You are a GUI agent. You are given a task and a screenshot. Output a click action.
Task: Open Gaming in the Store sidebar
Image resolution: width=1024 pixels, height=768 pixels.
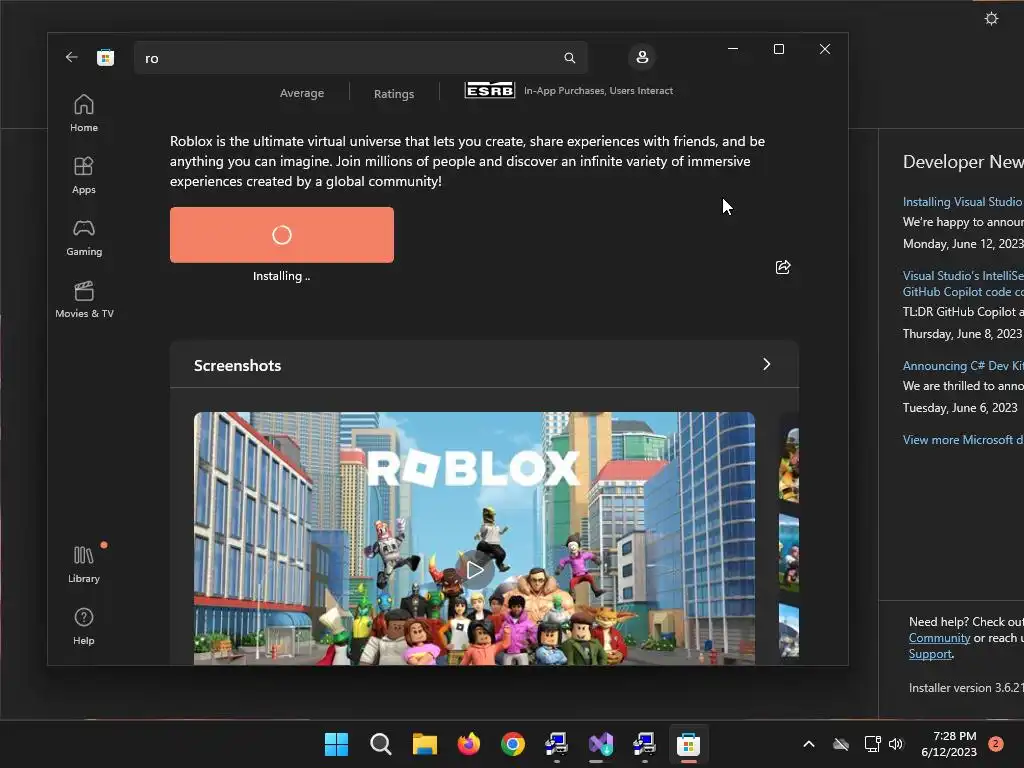[x=84, y=238]
